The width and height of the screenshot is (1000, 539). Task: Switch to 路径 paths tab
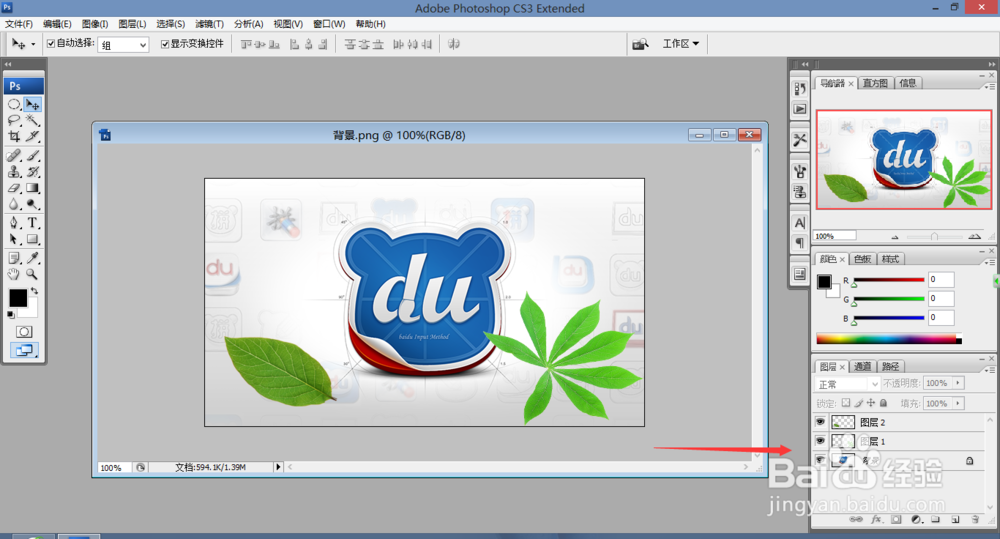pyautogui.click(x=890, y=366)
